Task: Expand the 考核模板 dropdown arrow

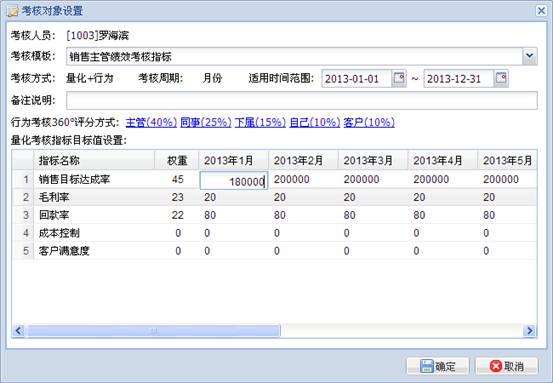Action: coord(529,56)
